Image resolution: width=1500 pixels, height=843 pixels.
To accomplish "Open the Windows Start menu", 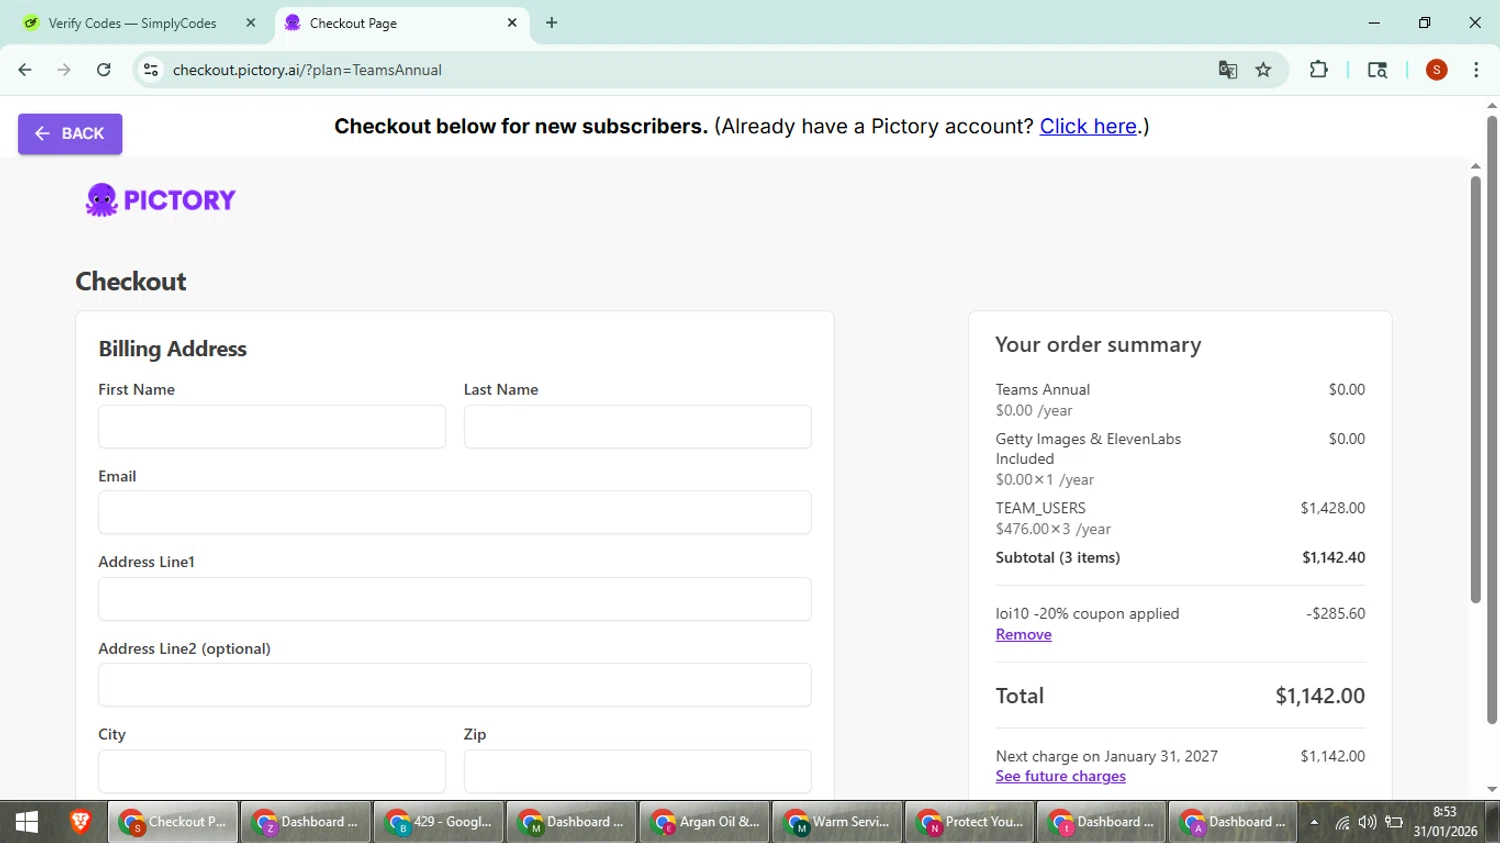I will (x=27, y=822).
